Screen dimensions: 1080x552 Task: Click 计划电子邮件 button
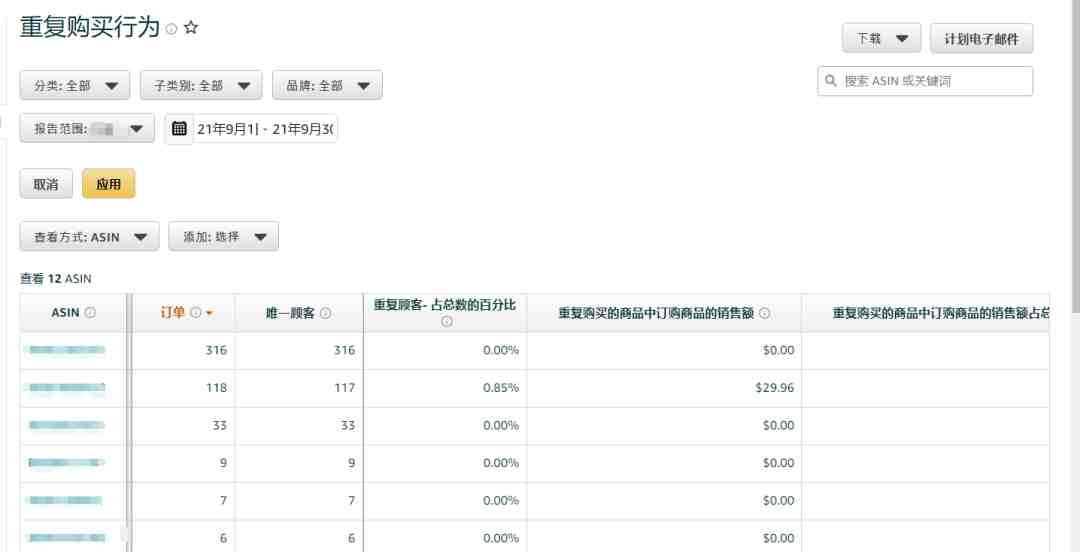(x=982, y=38)
